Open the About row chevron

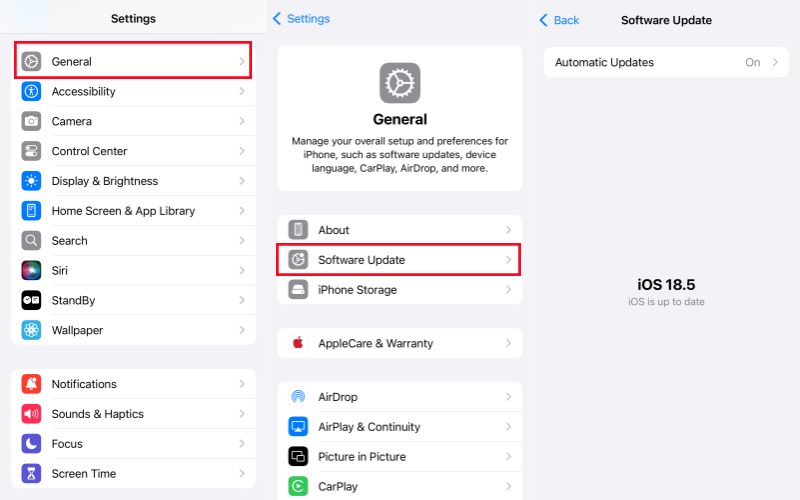(x=509, y=230)
